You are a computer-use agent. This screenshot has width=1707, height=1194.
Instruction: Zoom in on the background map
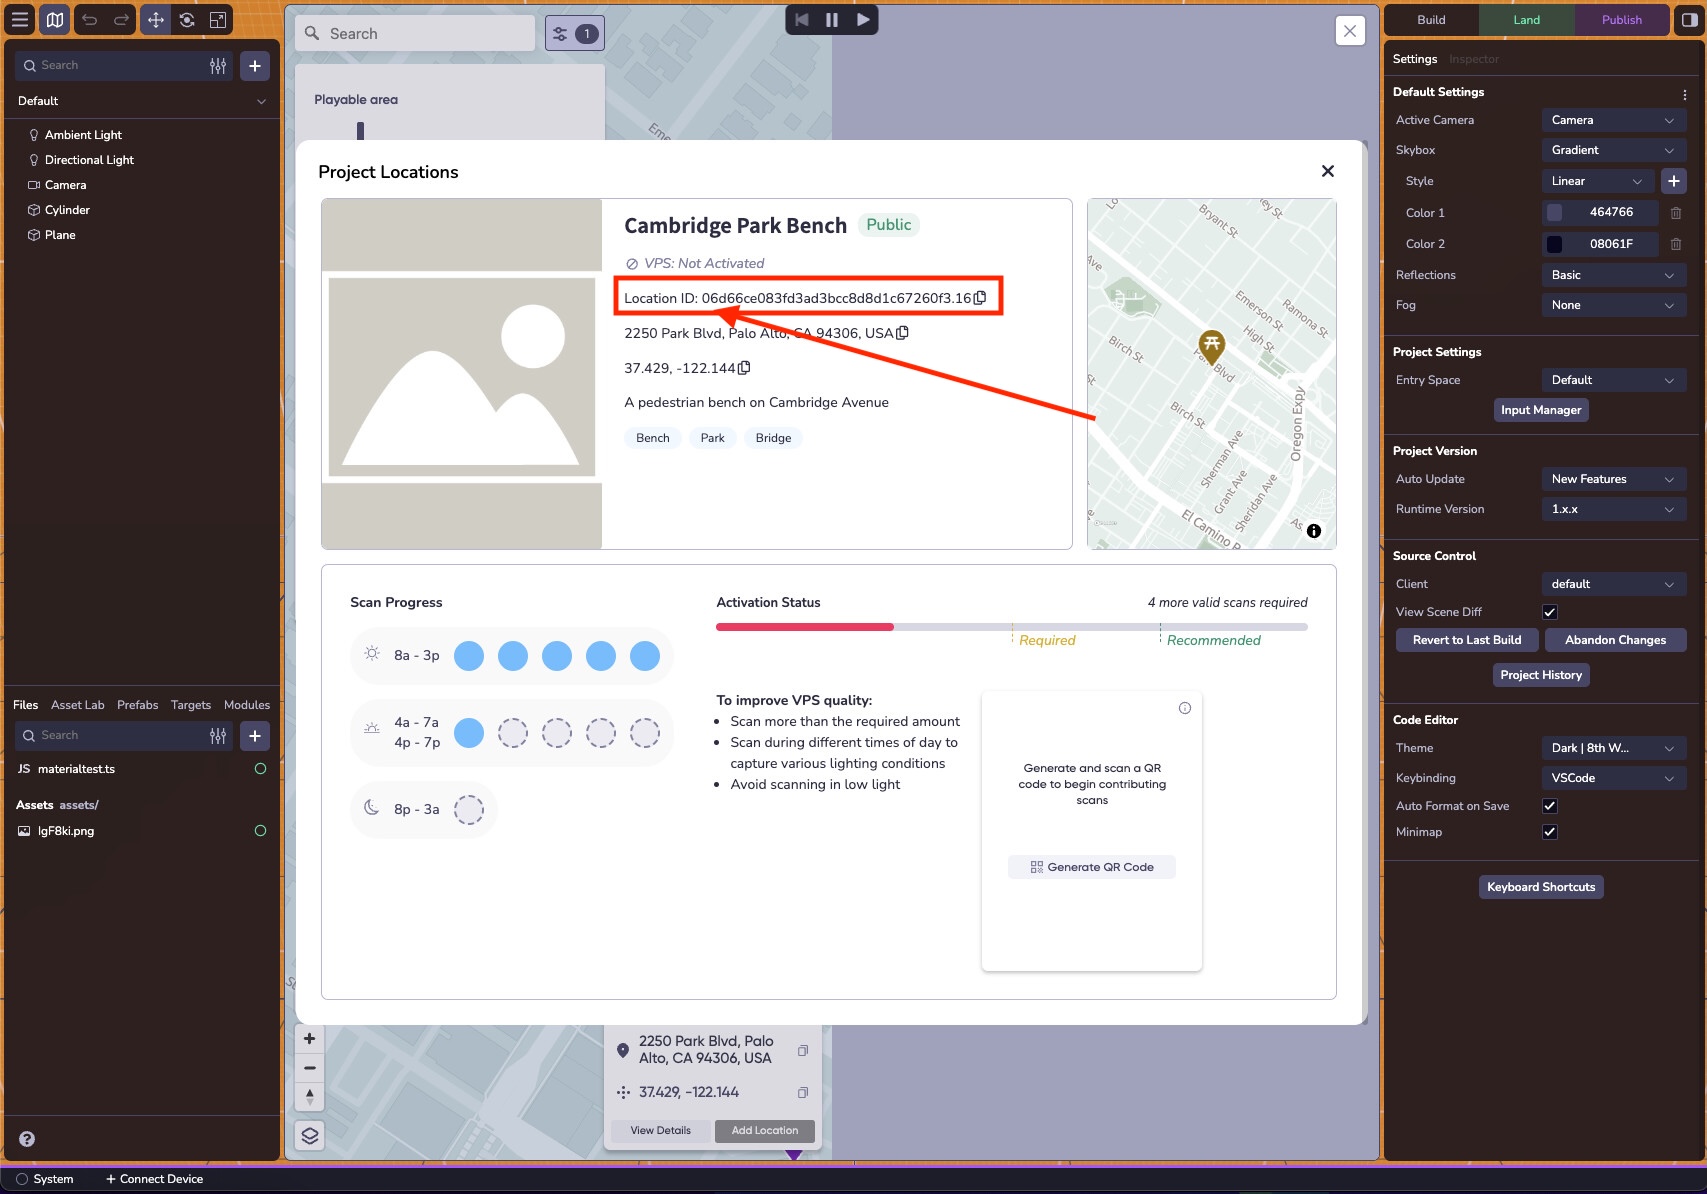pyautogui.click(x=310, y=1039)
